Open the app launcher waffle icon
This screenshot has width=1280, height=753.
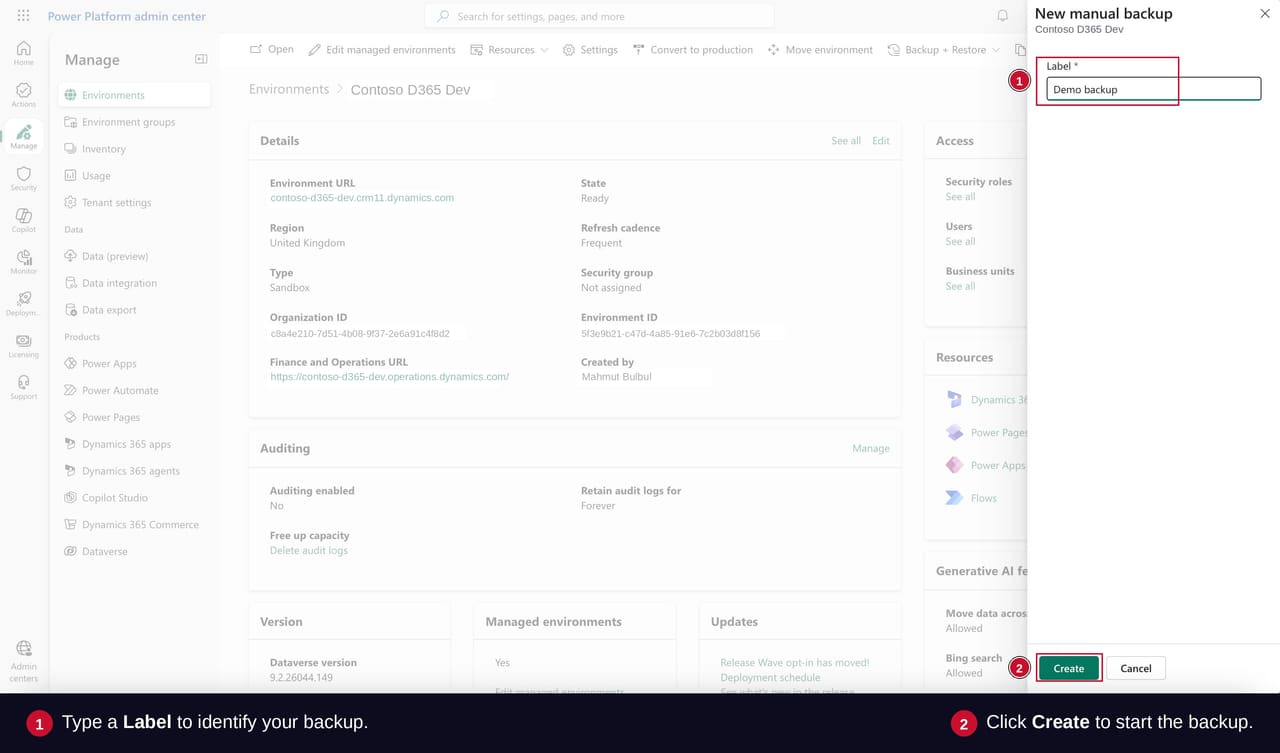(x=23, y=16)
